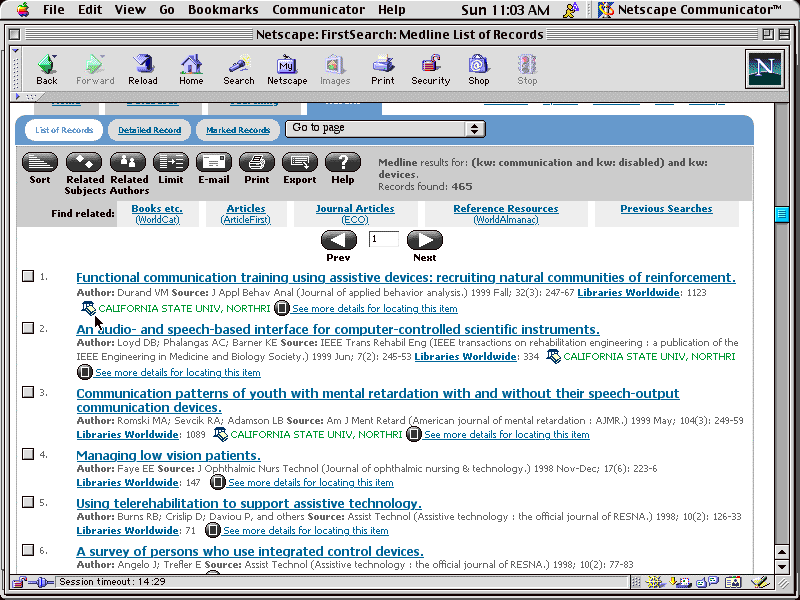
Task: Click the details icon for Managing low vision patients
Action: 217,482
